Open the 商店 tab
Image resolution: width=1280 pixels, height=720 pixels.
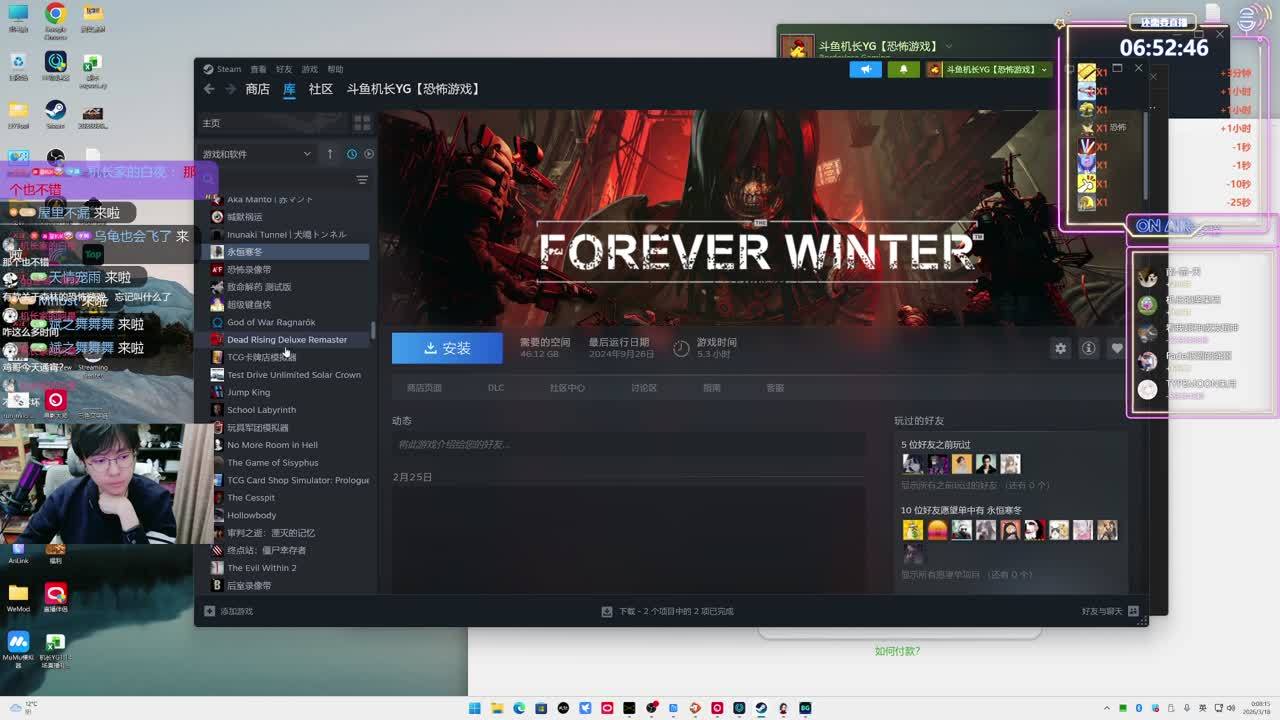[257, 89]
